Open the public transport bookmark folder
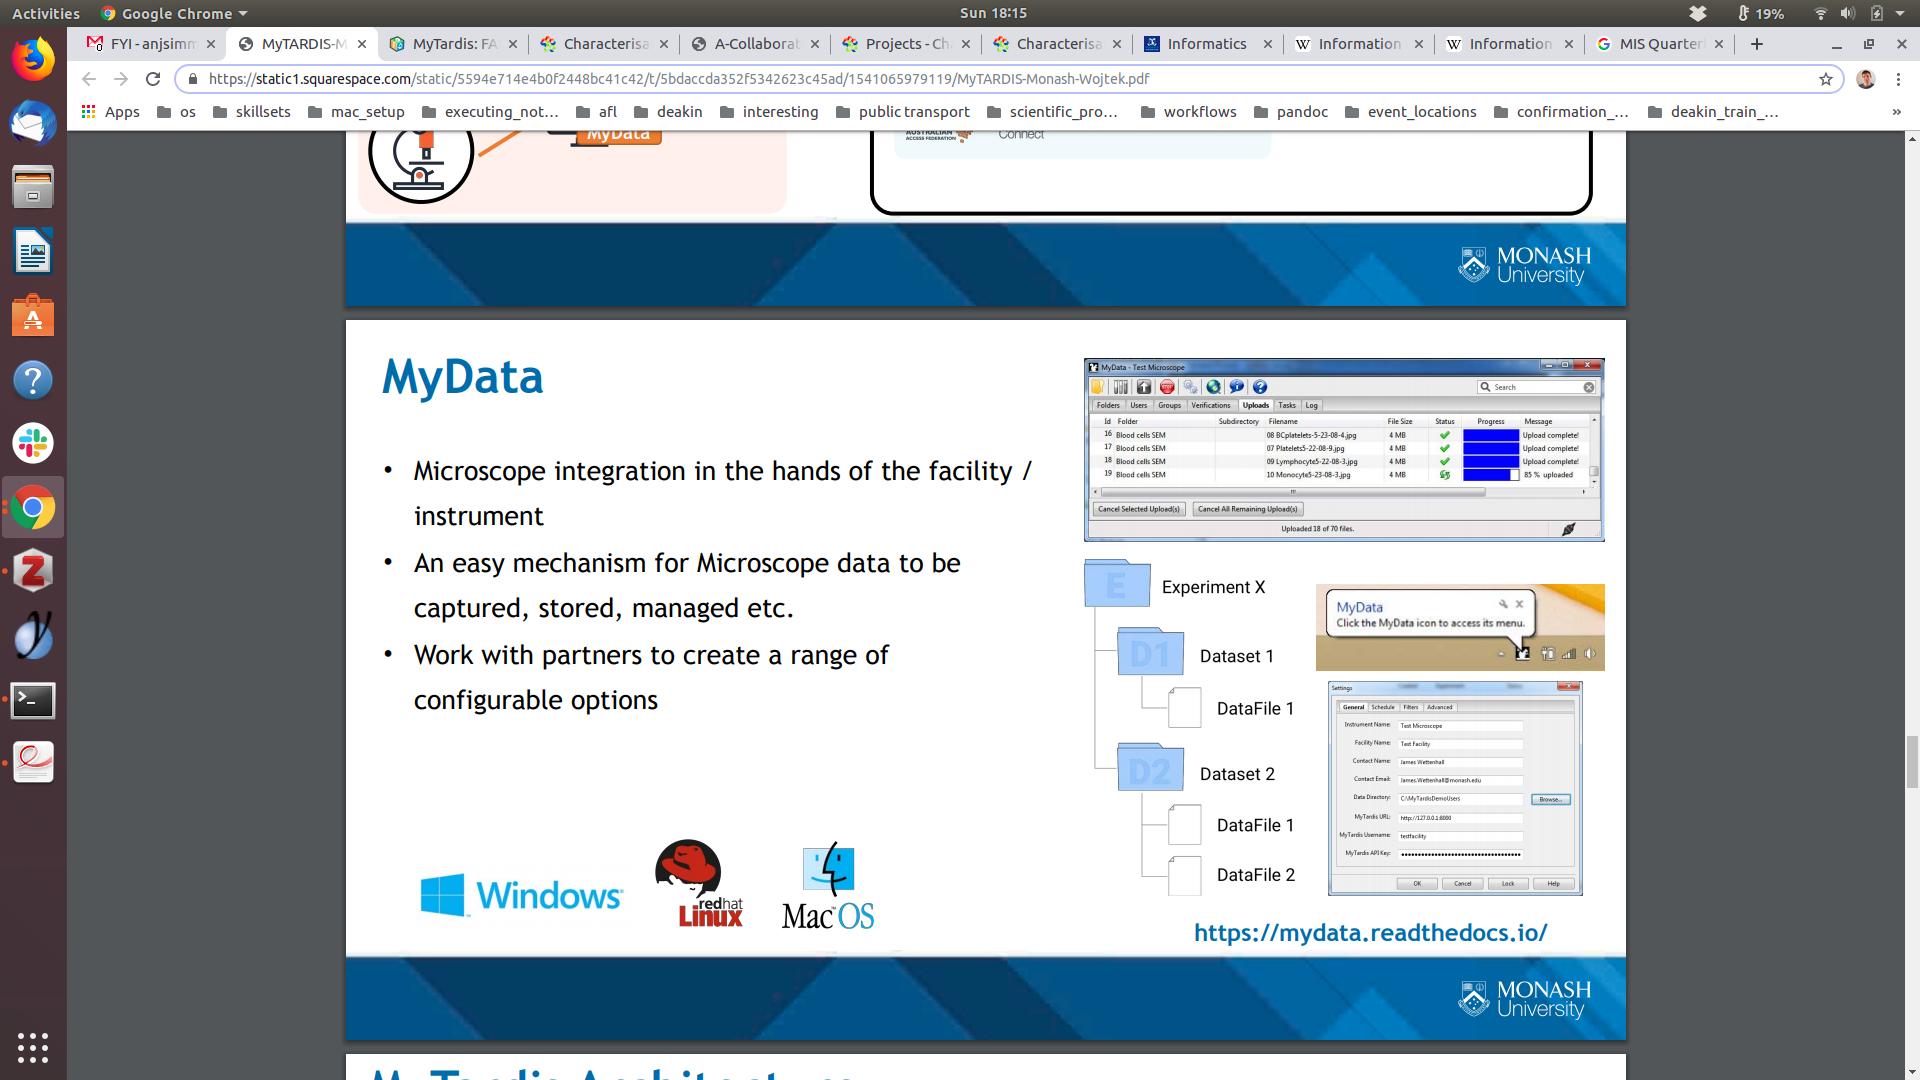The height and width of the screenshot is (1080, 1920). 902,112
